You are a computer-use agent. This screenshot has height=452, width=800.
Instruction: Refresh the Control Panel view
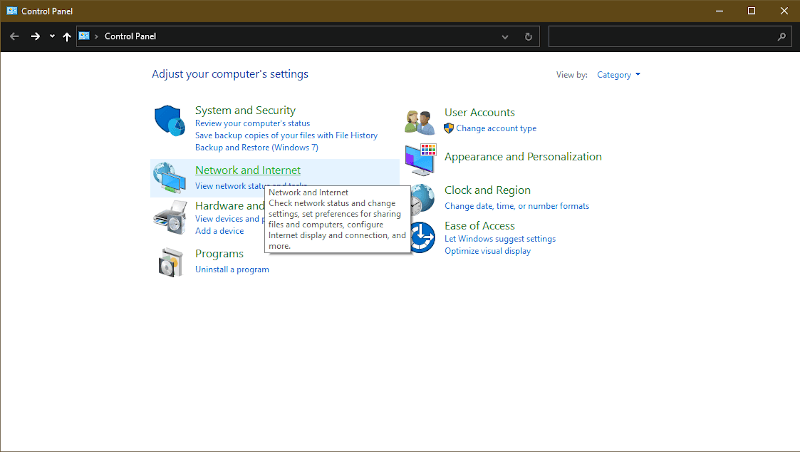(529, 37)
